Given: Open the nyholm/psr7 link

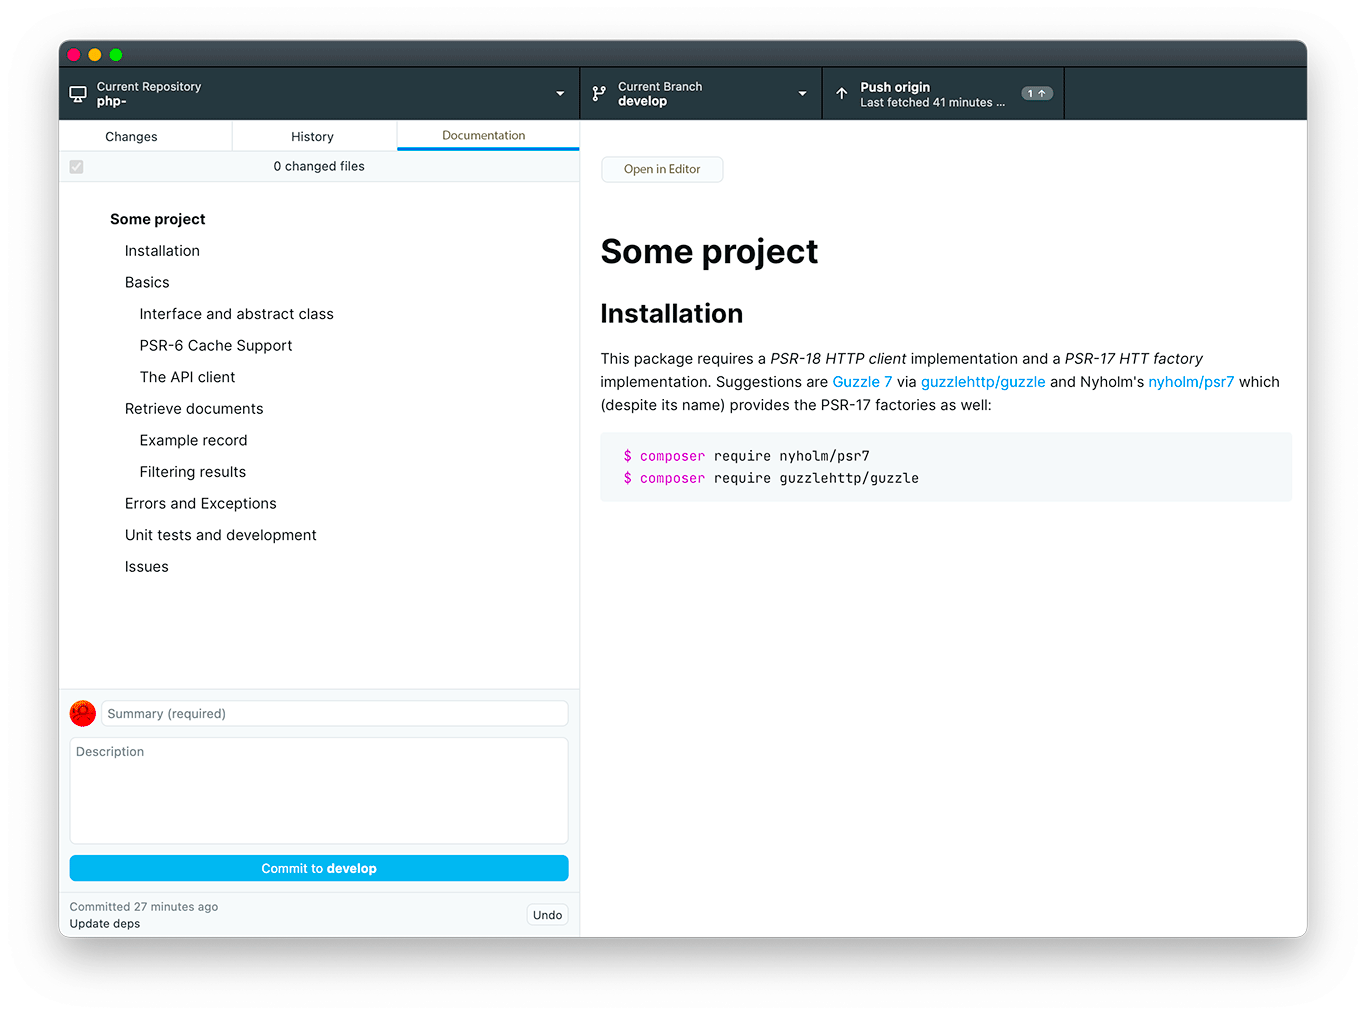Looking at the screenshot, I should click(x=1191, y=382).
